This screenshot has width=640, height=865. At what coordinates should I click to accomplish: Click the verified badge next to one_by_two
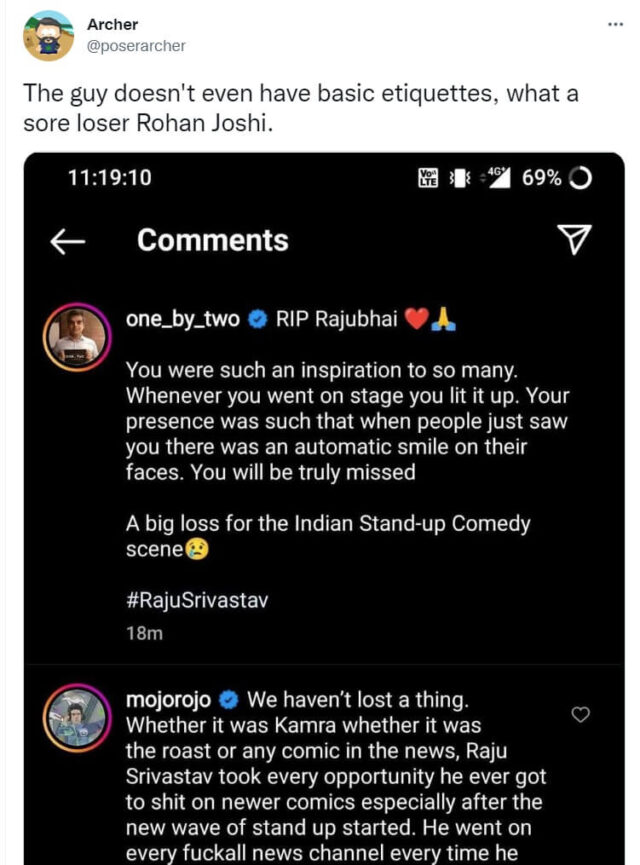click(259, 320)
